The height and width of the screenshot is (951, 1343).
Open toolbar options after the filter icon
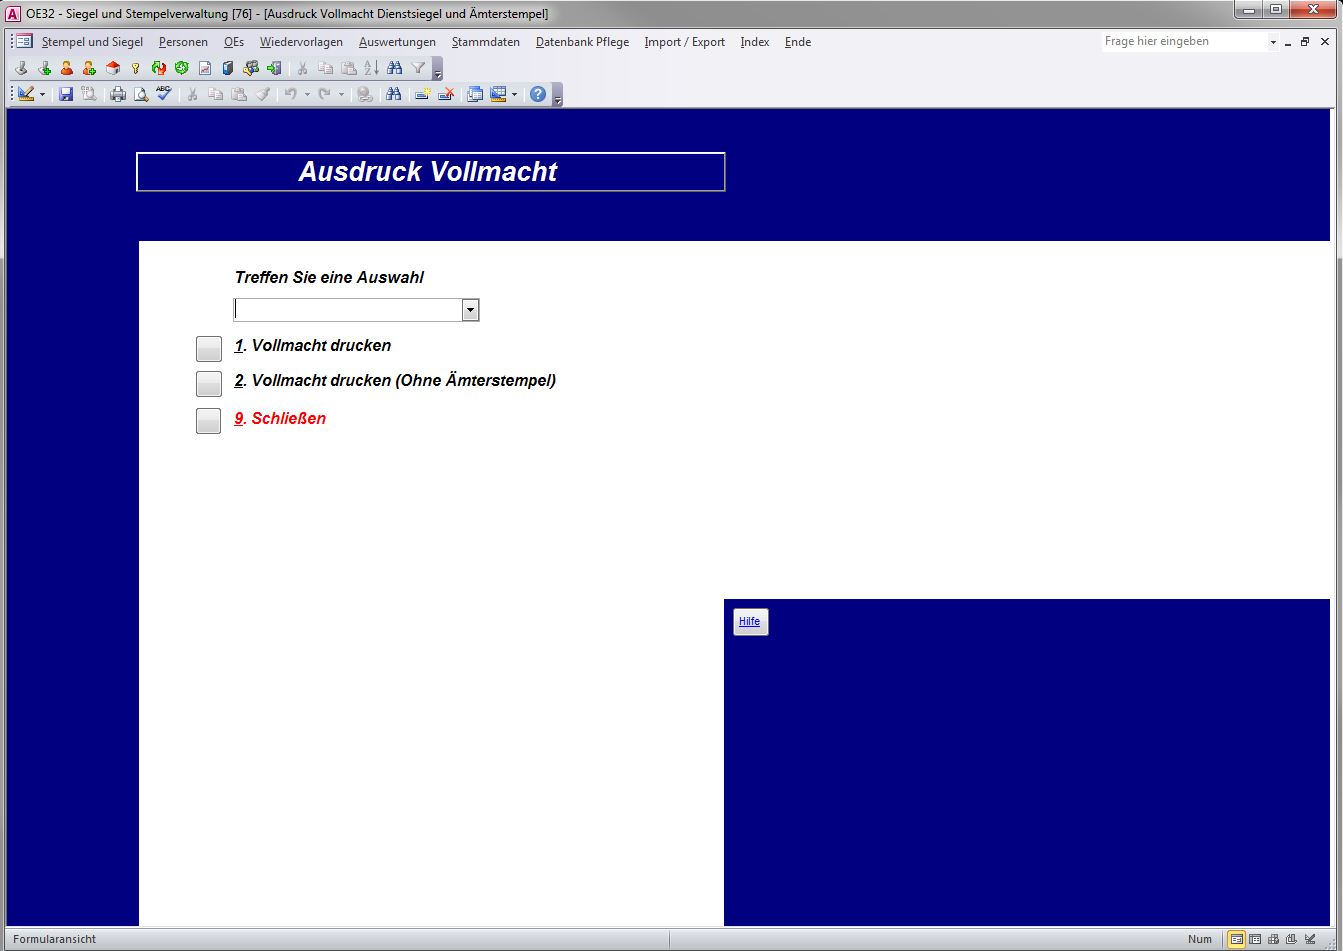(437, 70)
